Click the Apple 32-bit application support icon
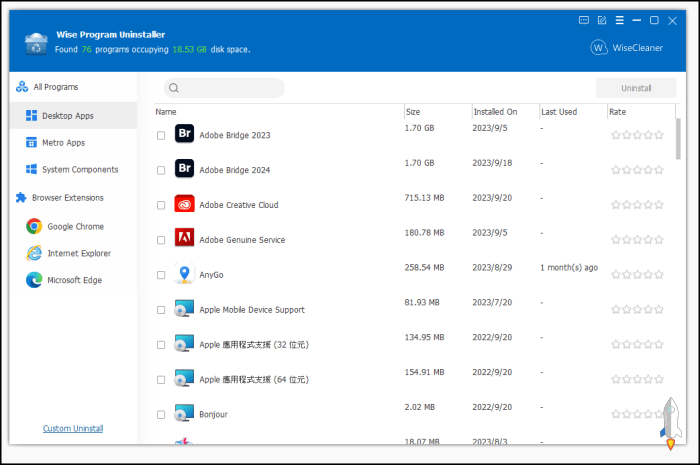This screenshot has width=700, height=465. point(184,343)
